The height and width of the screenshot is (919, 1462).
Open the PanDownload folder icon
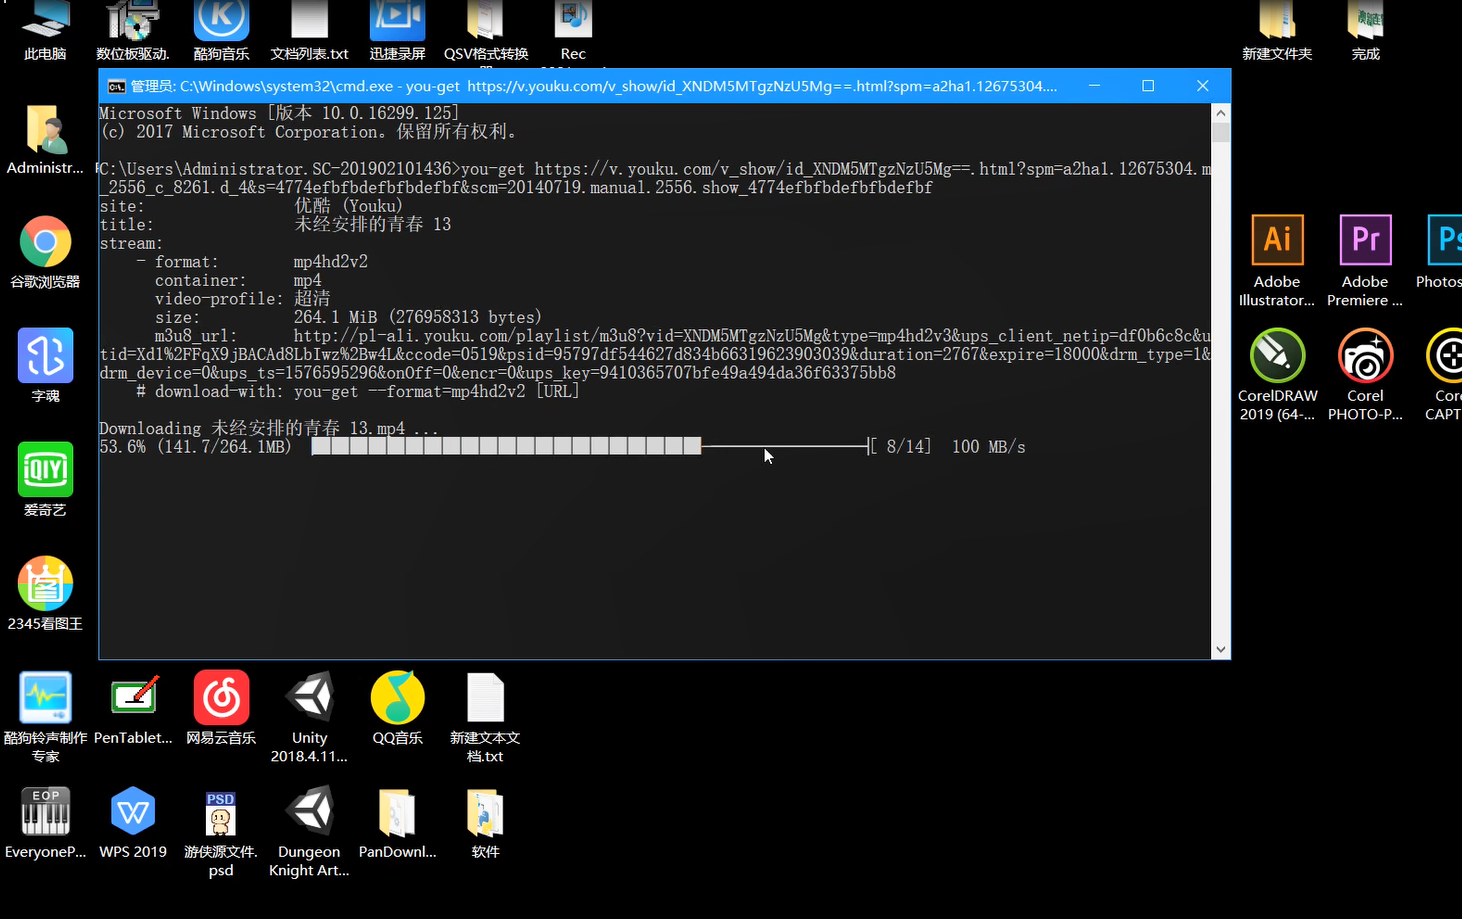pos(397,822)
